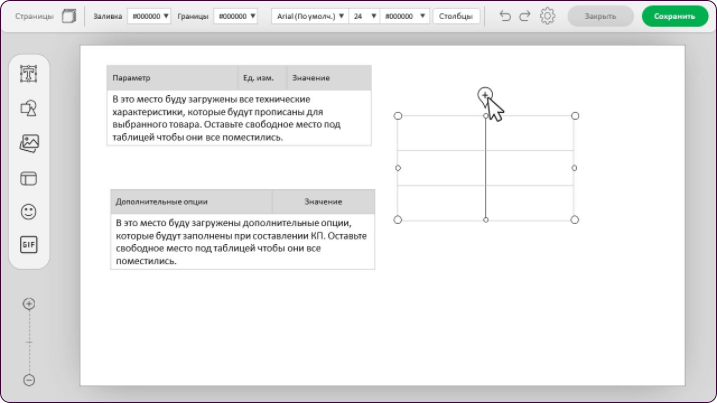The height and width of the screenshot is (403, 717).
Task: Open the Images tool in sidebar
Action: 29,143
